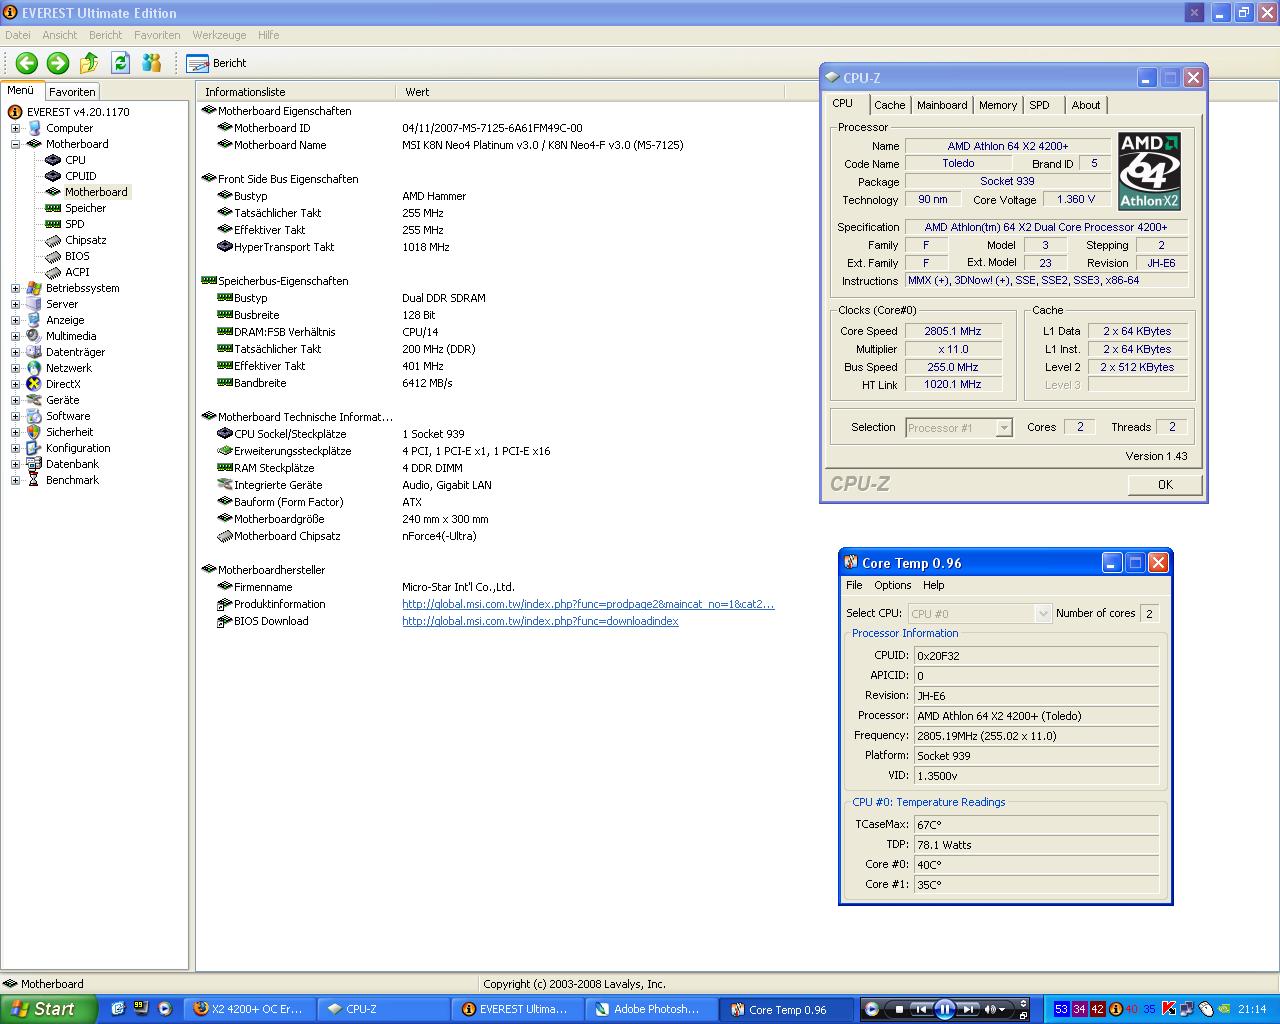Click the users toolbar icon beside Refresh
The image size is (1280, 1024).
152,63
